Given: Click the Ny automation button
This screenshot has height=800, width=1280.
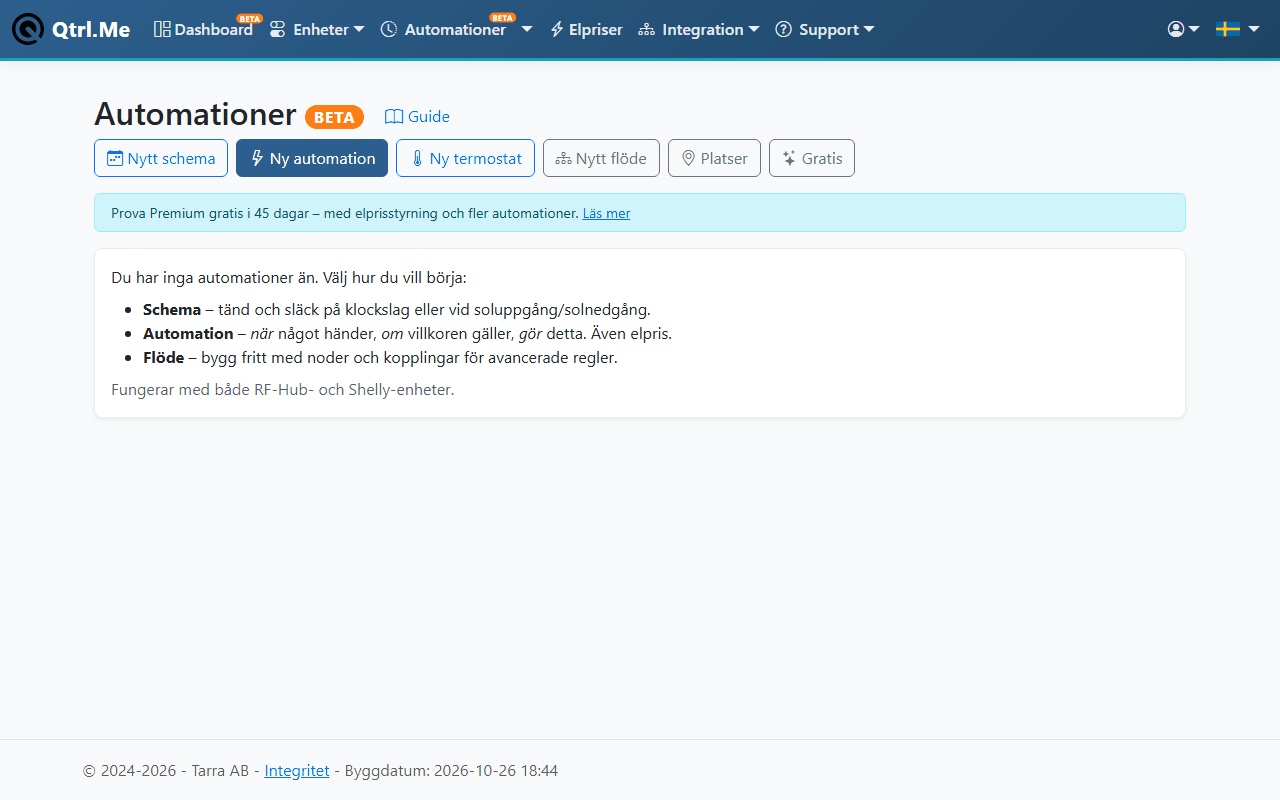Looking at the screenshot, I should pyautogui.click(x=312, y=158).
